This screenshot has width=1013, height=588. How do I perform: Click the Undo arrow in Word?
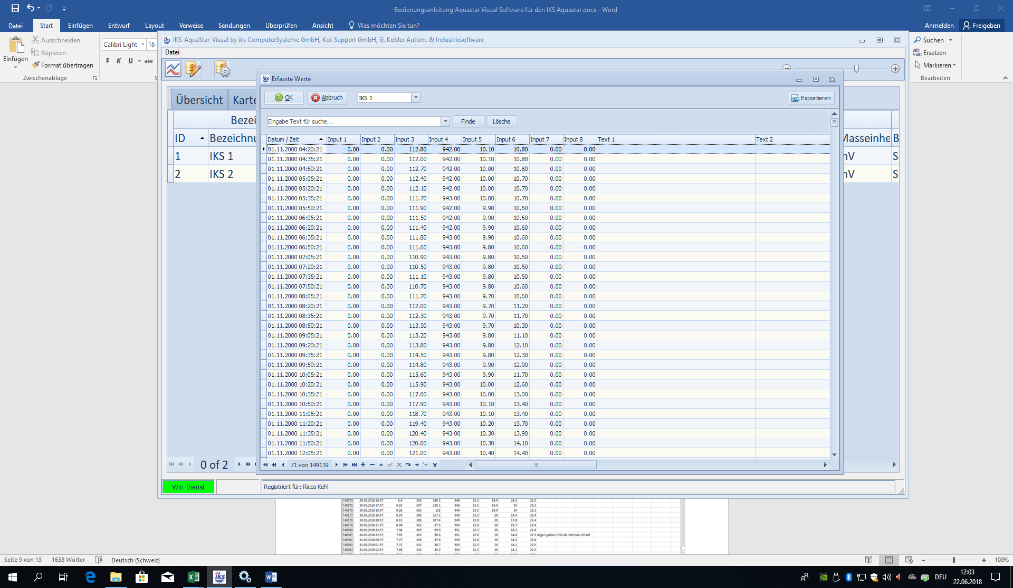31,8
